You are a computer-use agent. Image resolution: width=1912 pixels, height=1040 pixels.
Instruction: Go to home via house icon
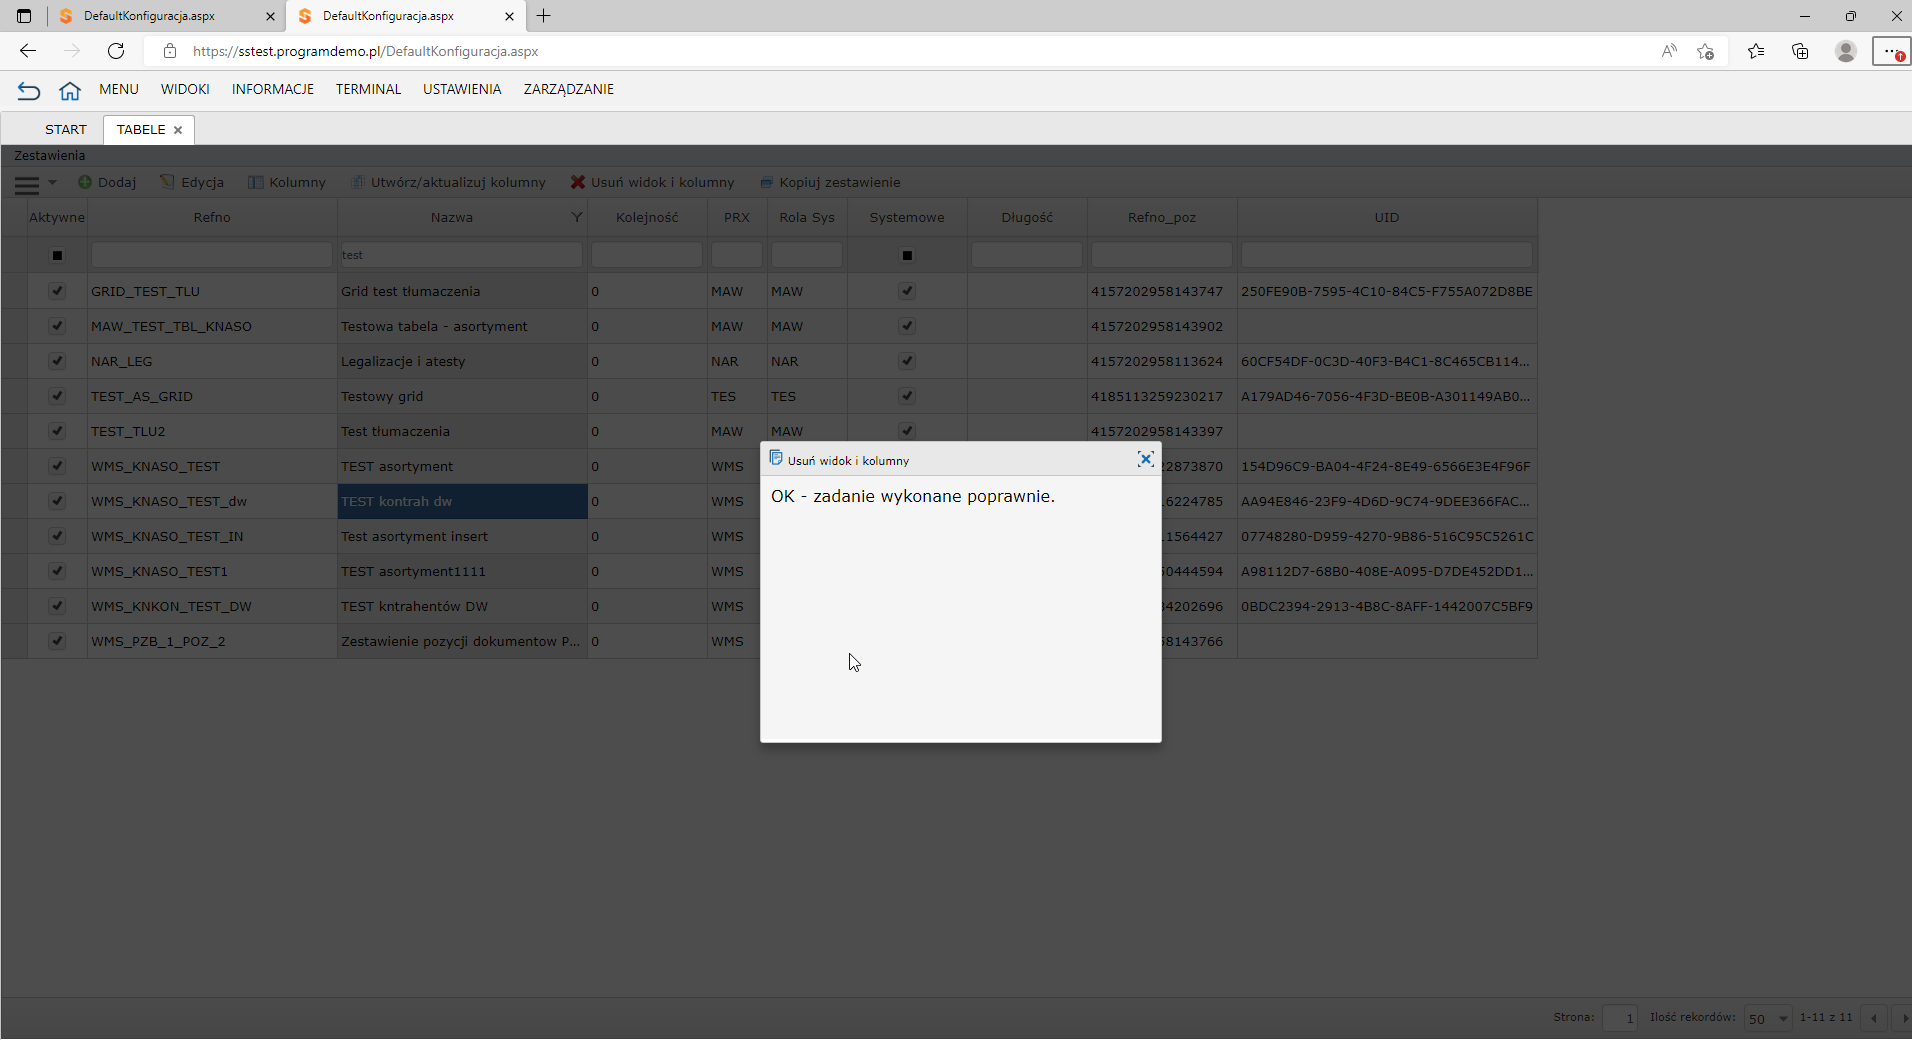click(x=69, y=91)
